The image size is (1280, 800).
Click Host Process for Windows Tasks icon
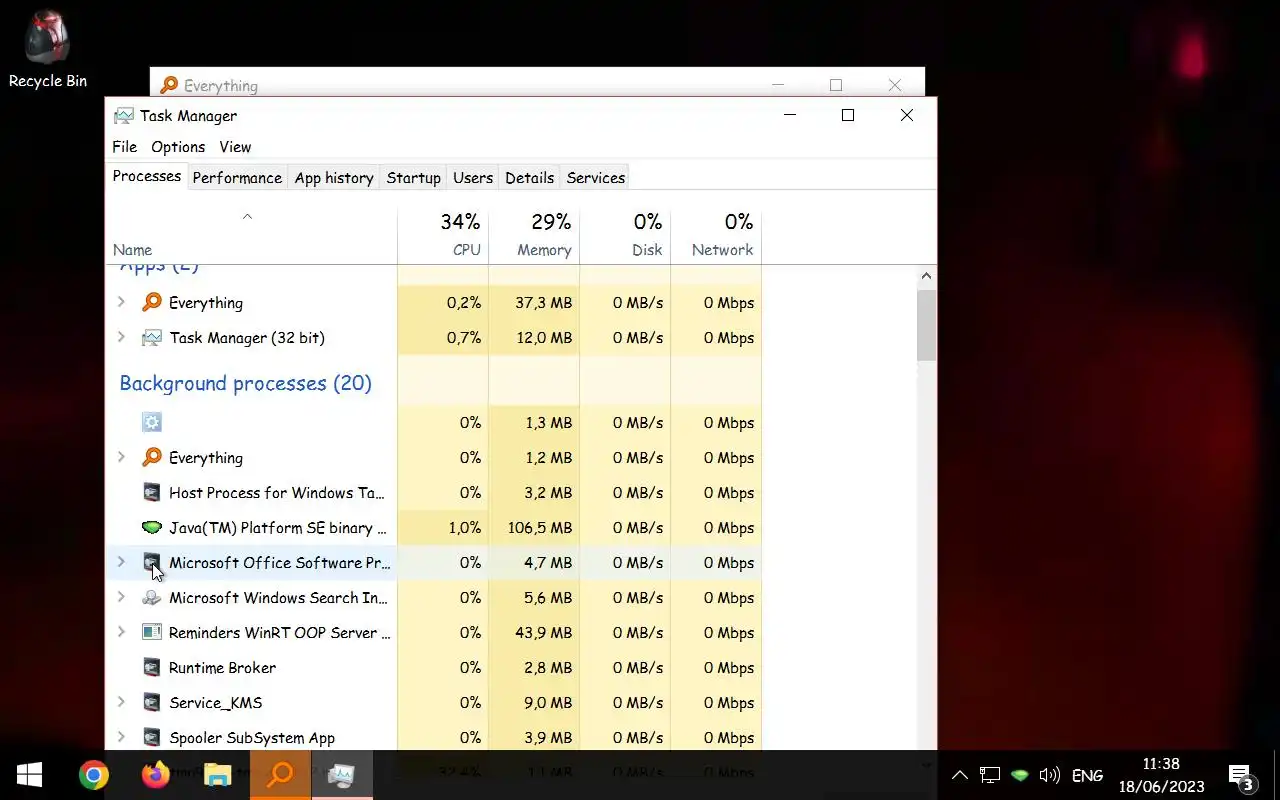point(152,492)
